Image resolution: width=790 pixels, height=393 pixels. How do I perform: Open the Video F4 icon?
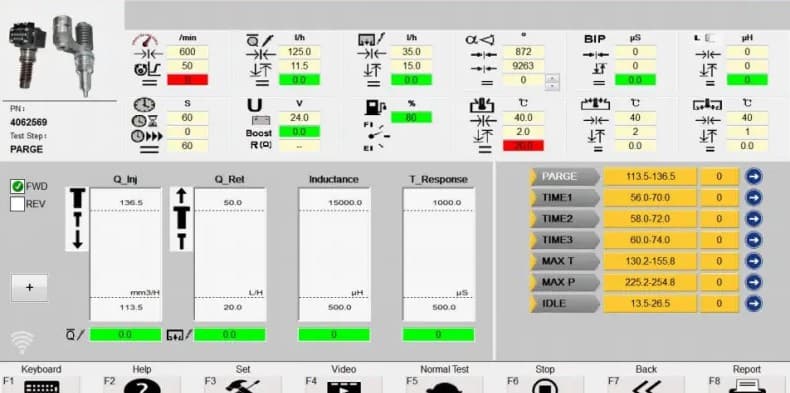point(344,387)
